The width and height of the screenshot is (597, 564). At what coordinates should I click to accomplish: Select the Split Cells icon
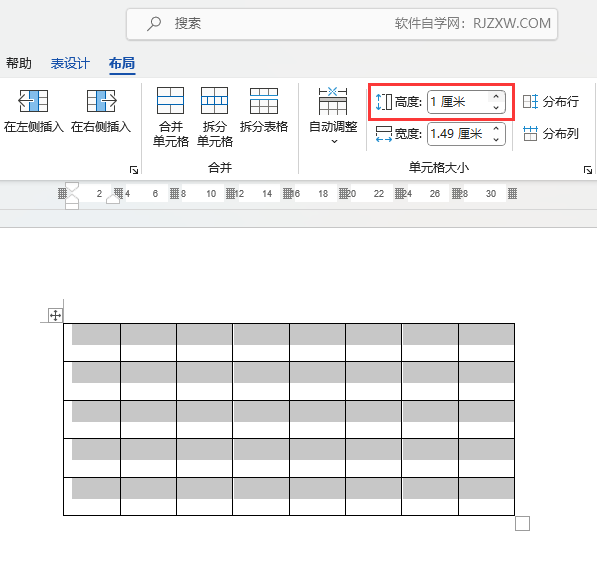(x=214, y=101)
